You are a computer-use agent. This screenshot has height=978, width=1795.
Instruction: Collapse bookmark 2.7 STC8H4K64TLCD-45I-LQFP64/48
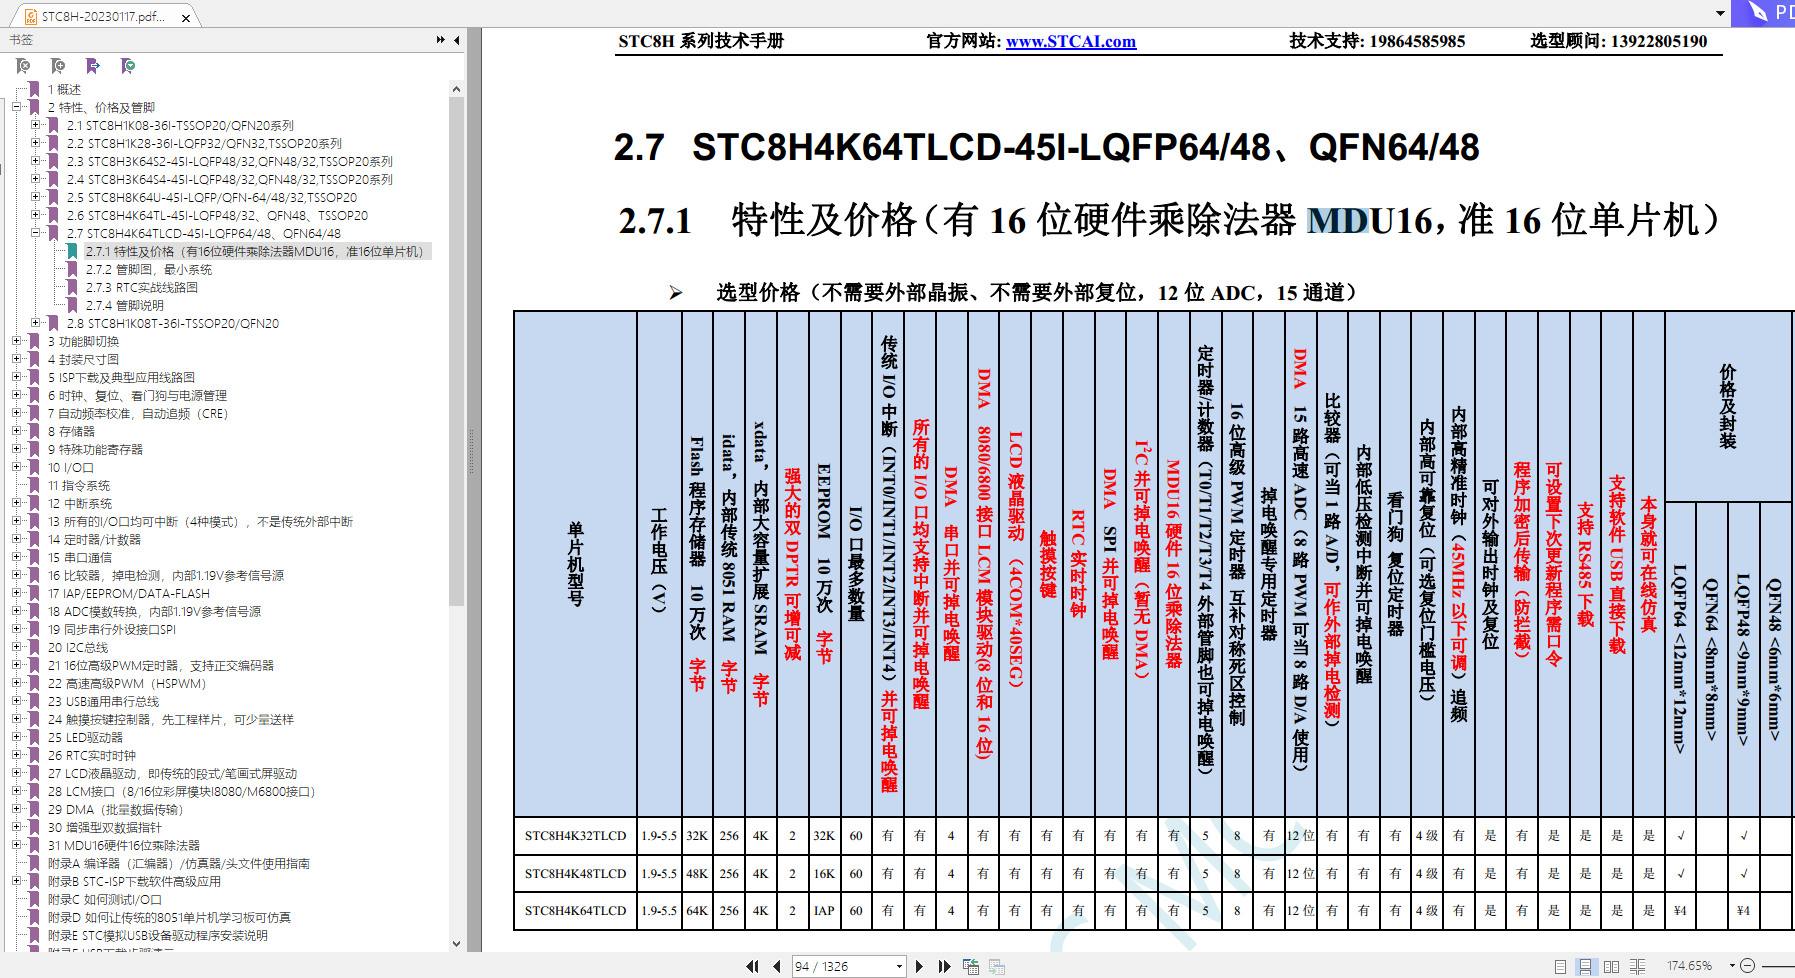tap(36, 233)
